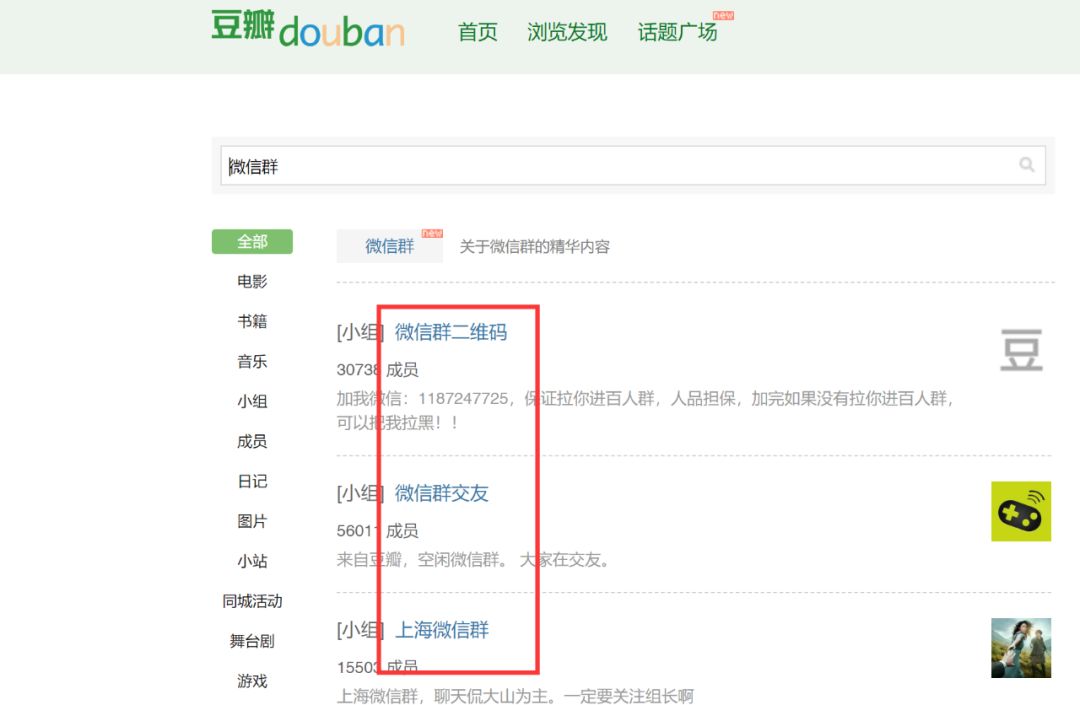Filter results by 游戏
1080x705 pixels.
point(252,681)
